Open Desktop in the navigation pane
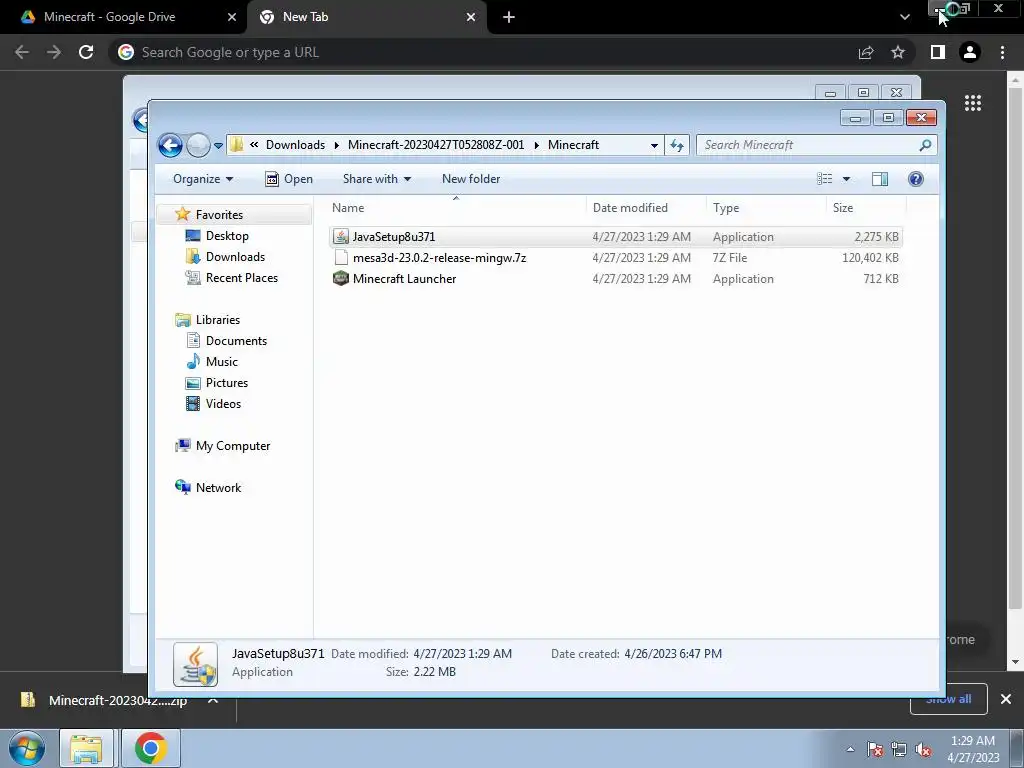Viewport: 1024px width, 768px height. [x=227, y=236]
